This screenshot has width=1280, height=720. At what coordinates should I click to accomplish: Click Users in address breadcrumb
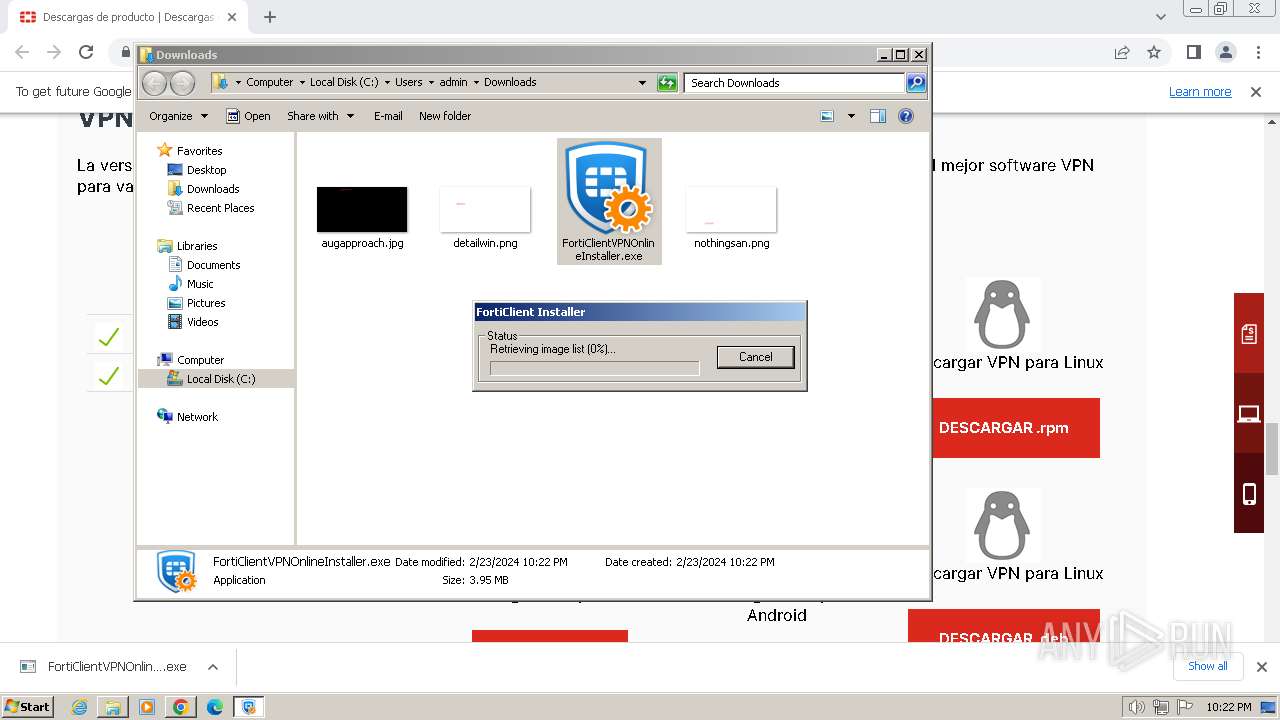click(408, 82)
